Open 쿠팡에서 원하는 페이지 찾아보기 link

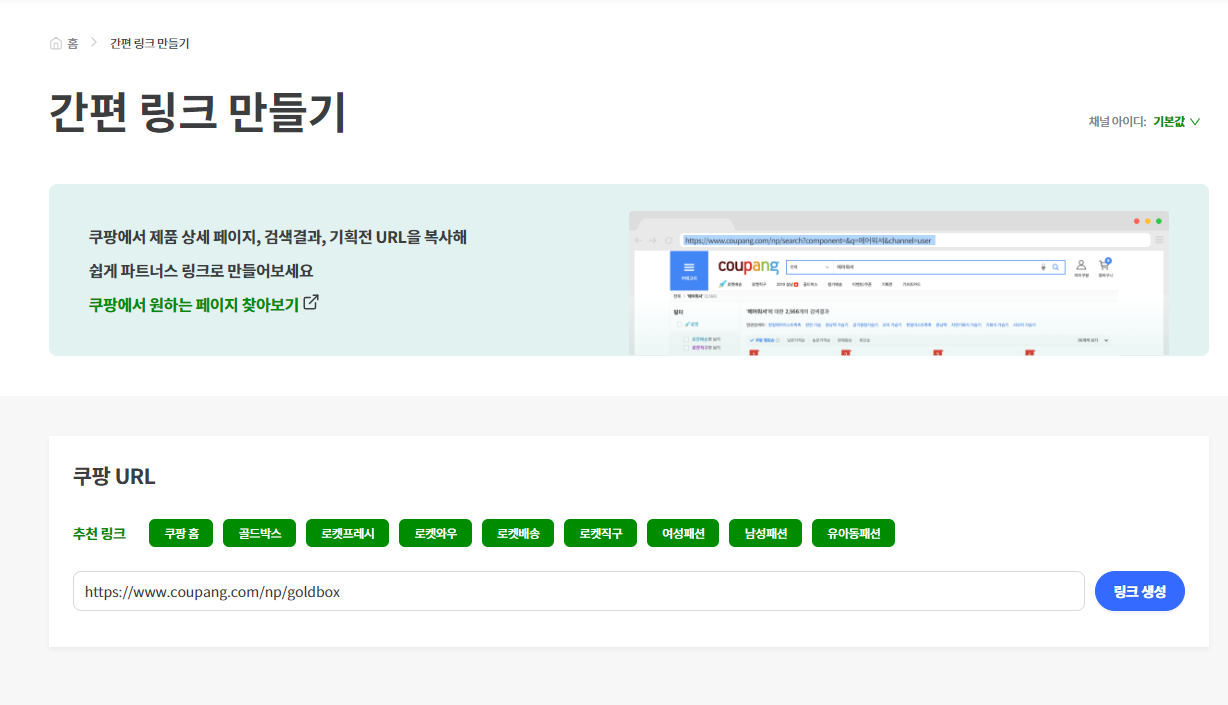coord(194,304)
